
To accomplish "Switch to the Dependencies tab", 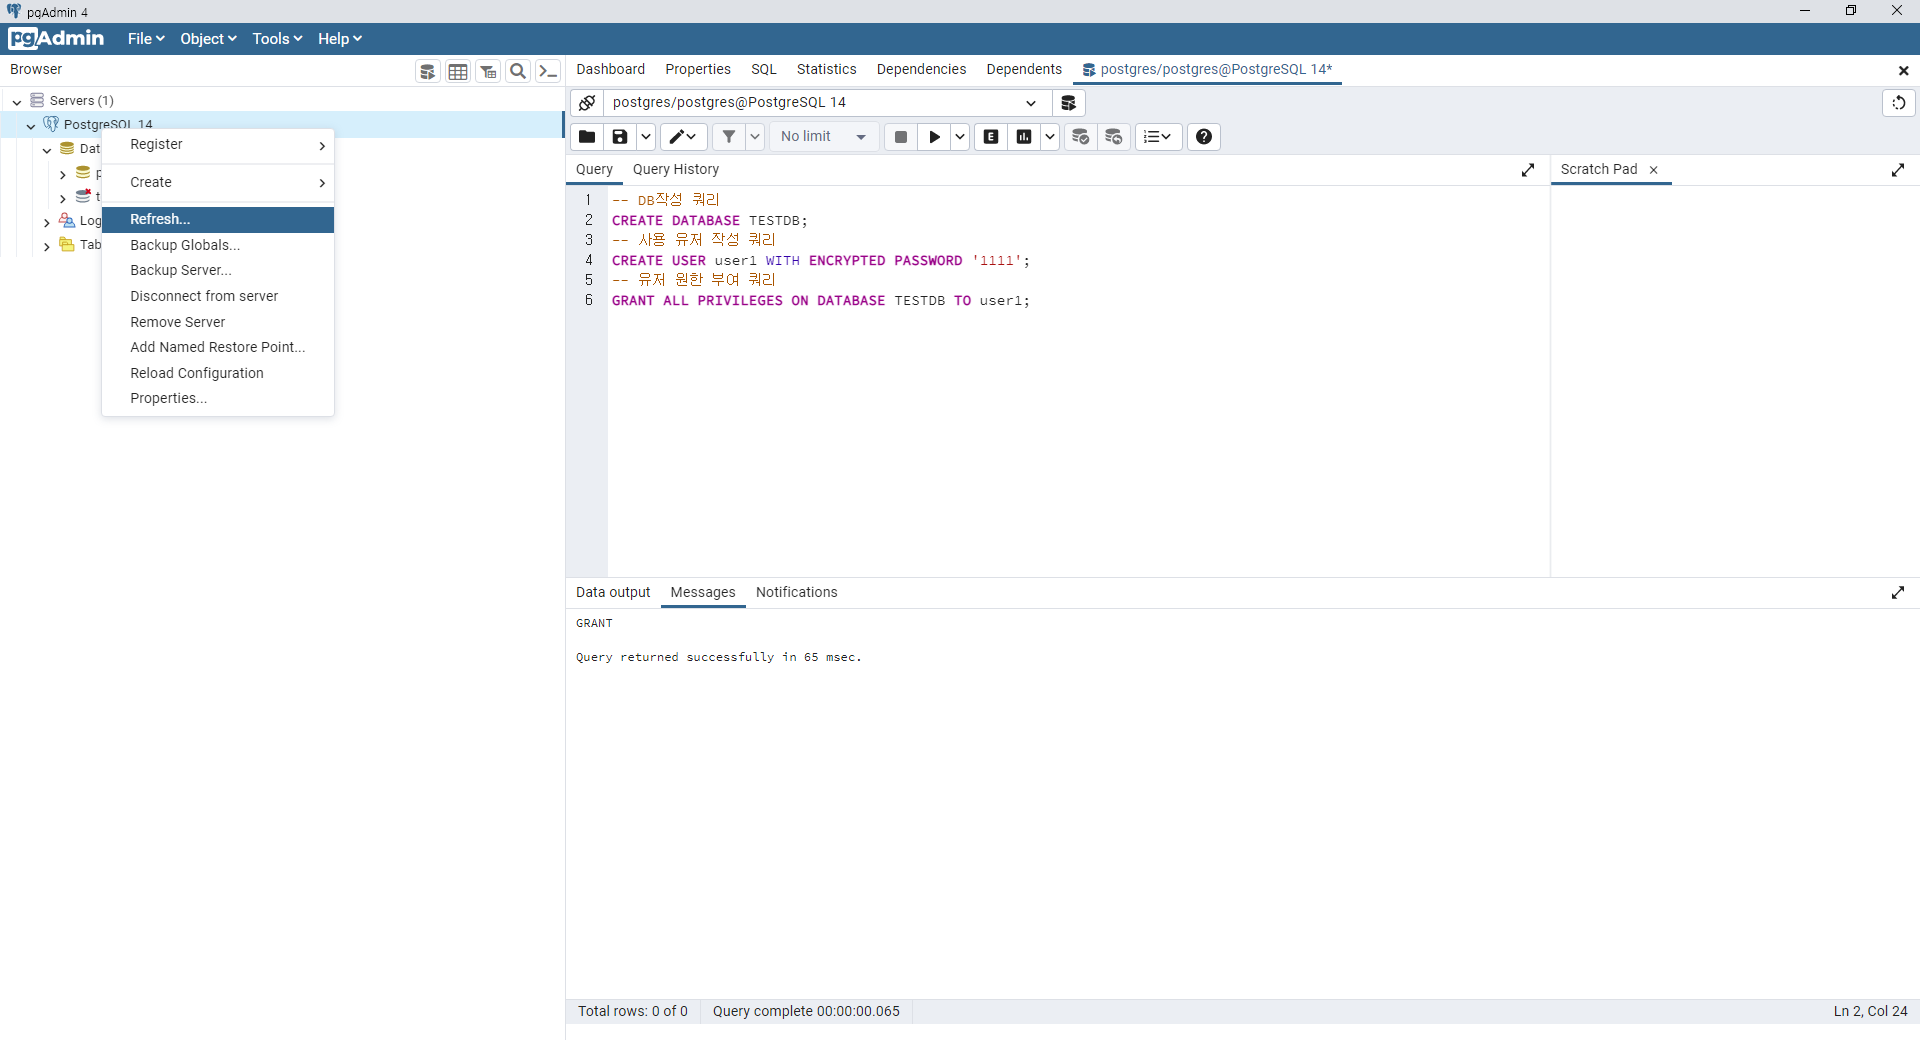I will pos(921,70).
